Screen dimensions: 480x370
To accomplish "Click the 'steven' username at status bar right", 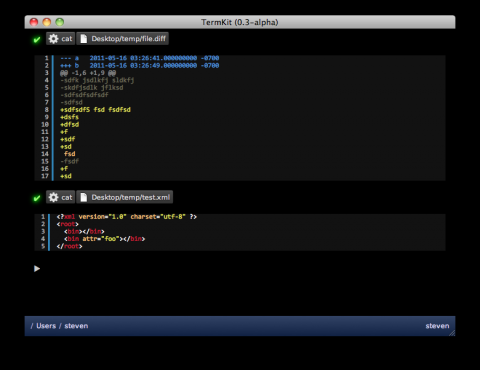I will point(437,326).
